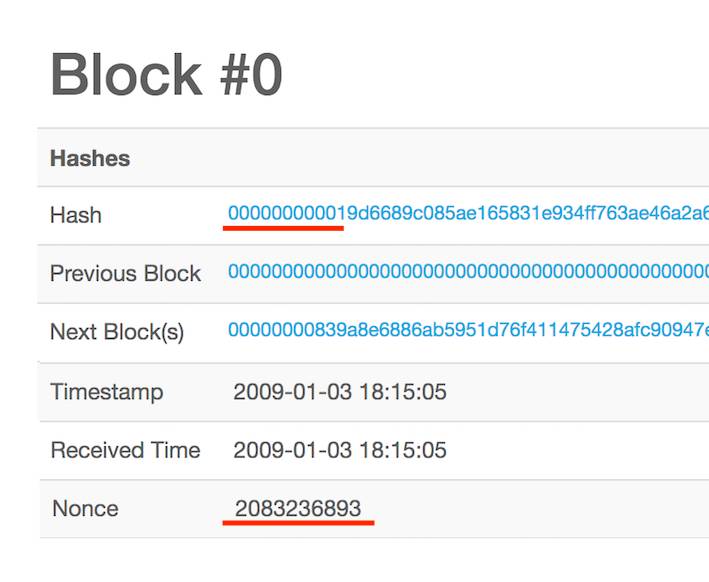The width and height of the screenshot is (709, 582).
Task: Click the red underline beneath the nonce value
Action: click(298, 523)
